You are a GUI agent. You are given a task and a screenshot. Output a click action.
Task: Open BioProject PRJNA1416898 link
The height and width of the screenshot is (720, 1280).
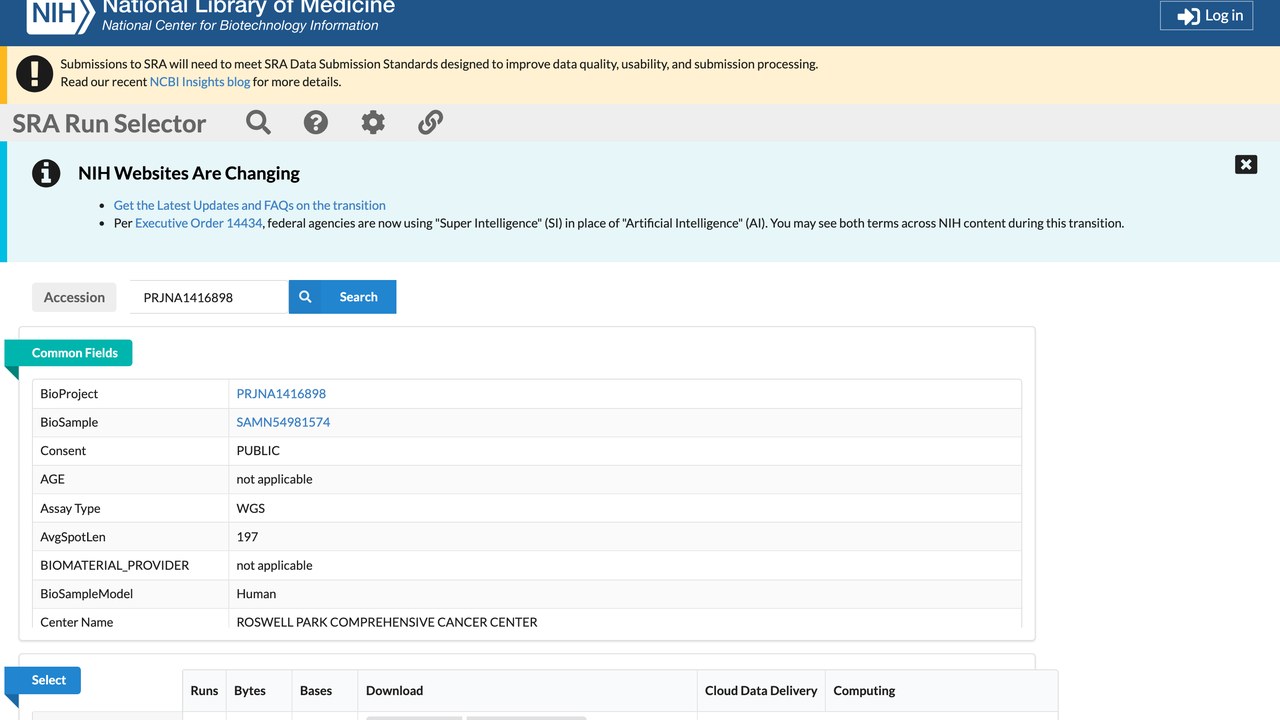(x=281, y=394)
